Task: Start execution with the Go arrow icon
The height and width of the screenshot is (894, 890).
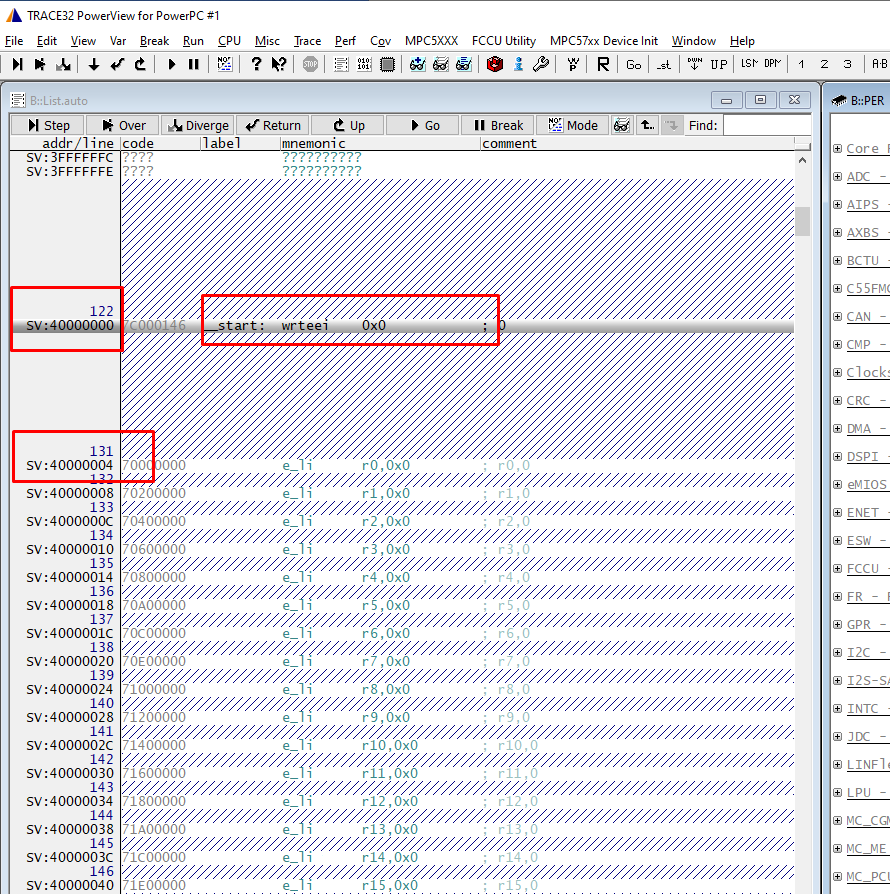Action: click(x=172, y=64)
